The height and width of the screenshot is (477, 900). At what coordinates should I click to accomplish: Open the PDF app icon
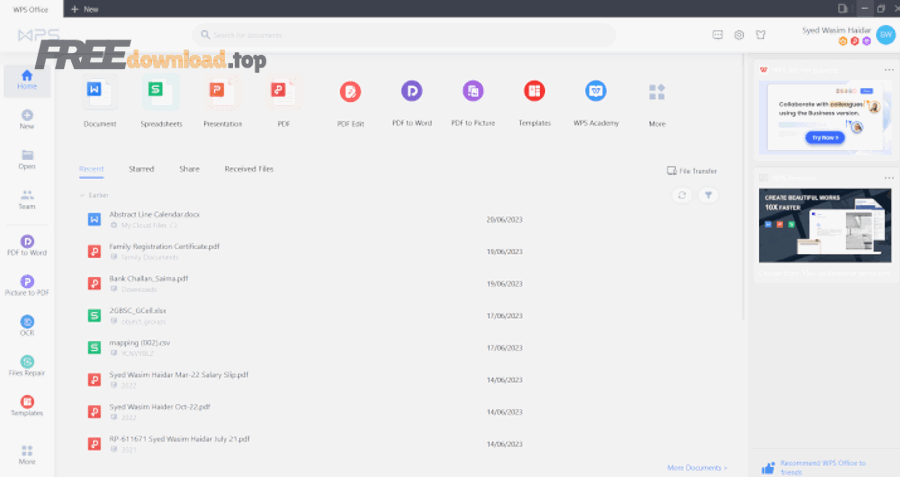click(x=284, y=101)
